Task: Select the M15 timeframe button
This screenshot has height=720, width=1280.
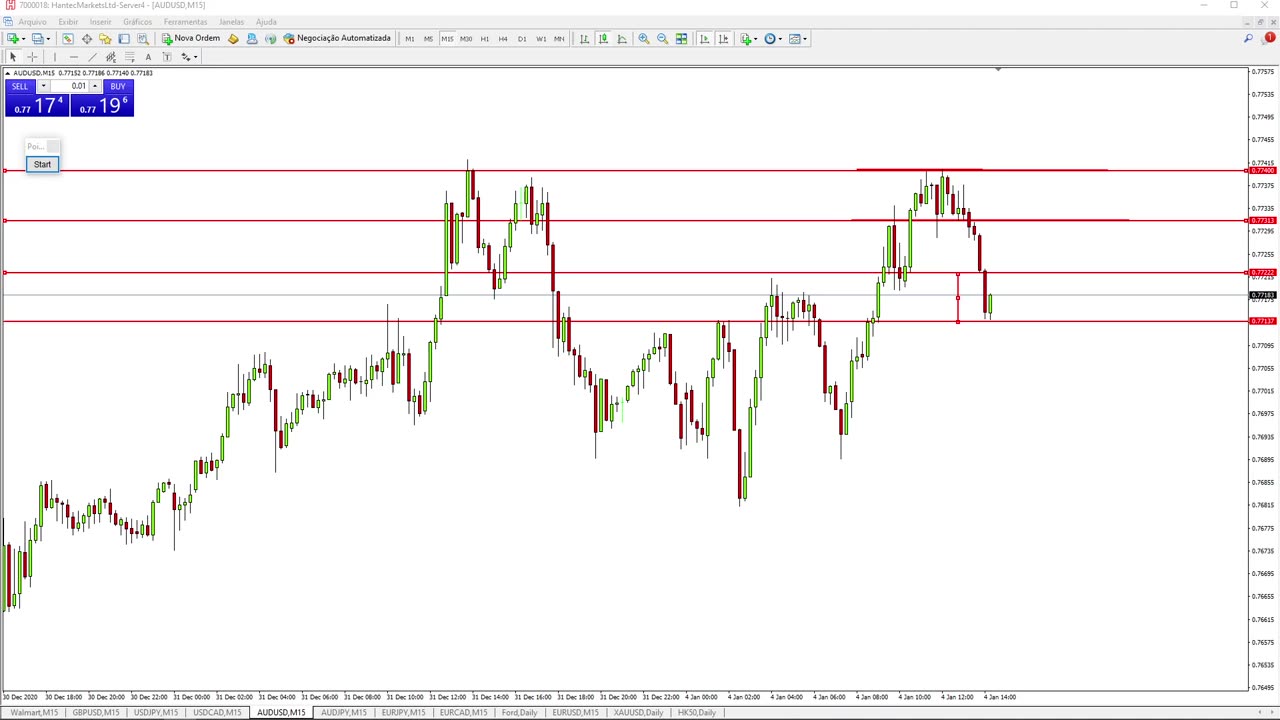Action: pyautogui.click(x=447, y=39)
